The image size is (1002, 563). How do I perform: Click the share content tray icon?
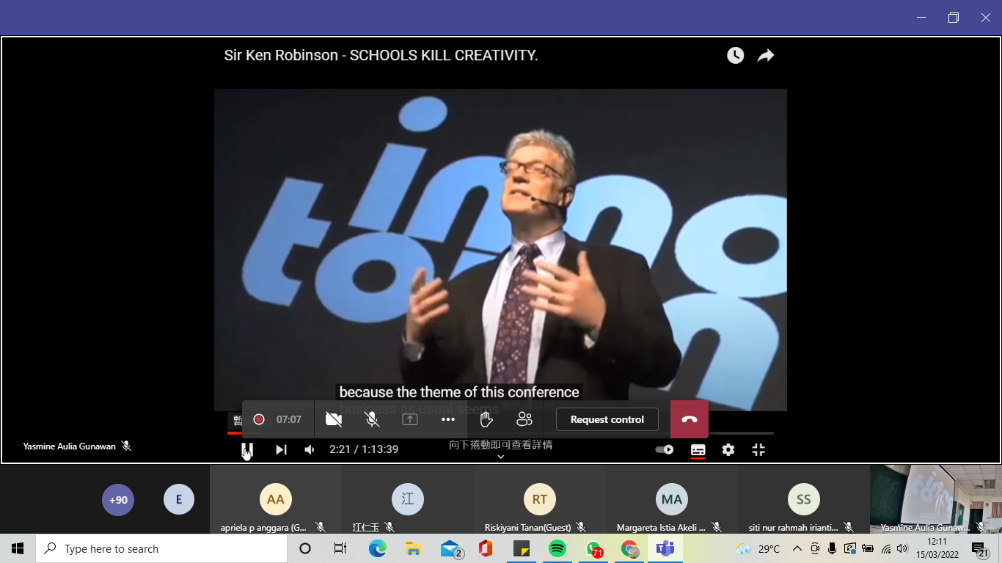click(410, 419)
